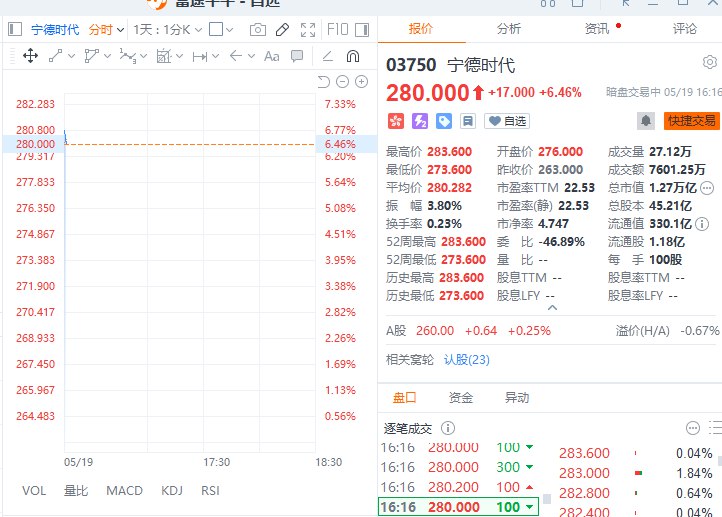Toggle the left sidebar panel icon
This screenshot has height=517, width=722.
(x=15, y=29)
